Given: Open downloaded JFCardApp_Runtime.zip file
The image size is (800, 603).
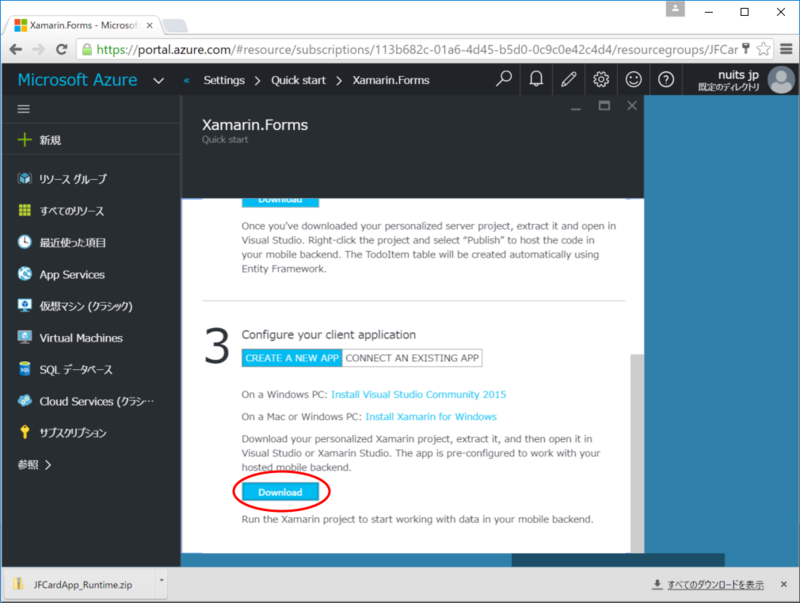Looking at the screenshot, I should click(79, 585).
